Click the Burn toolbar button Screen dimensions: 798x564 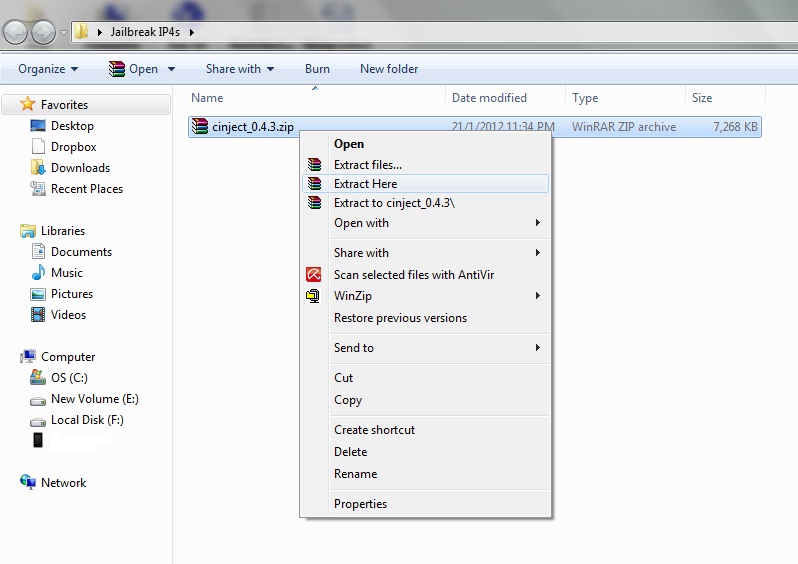click(x=317, y=69)
